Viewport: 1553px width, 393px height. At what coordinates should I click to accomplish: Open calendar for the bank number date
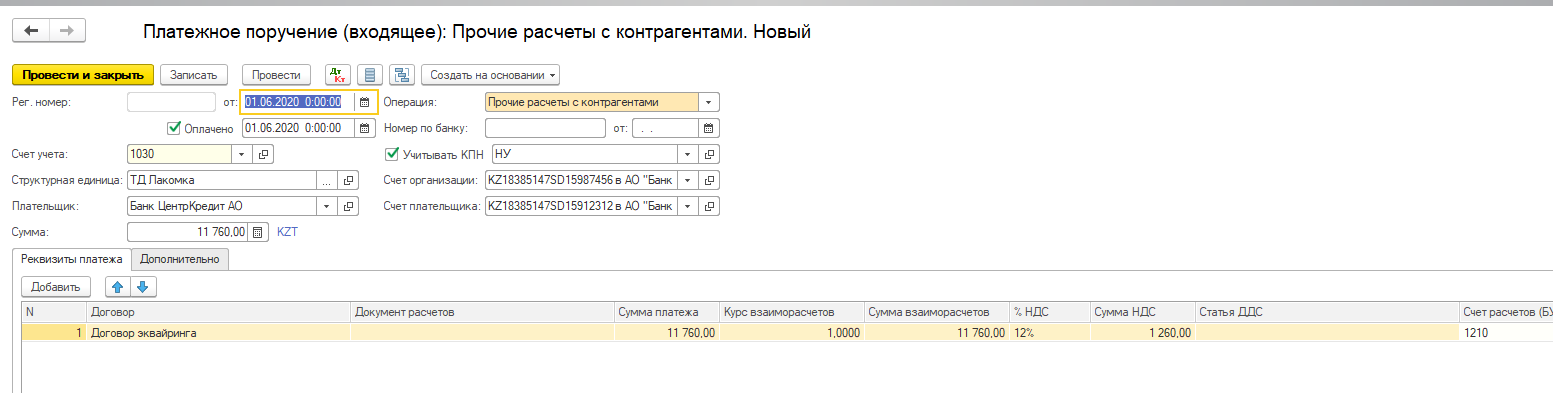(x=709, y=128)
